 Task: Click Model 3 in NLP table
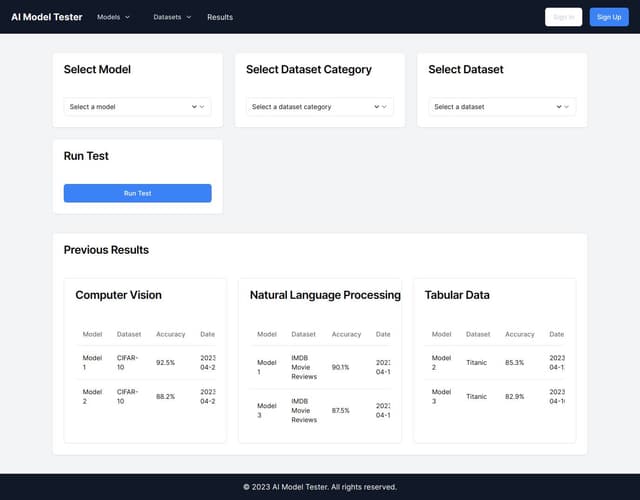(x=267, y=411)
